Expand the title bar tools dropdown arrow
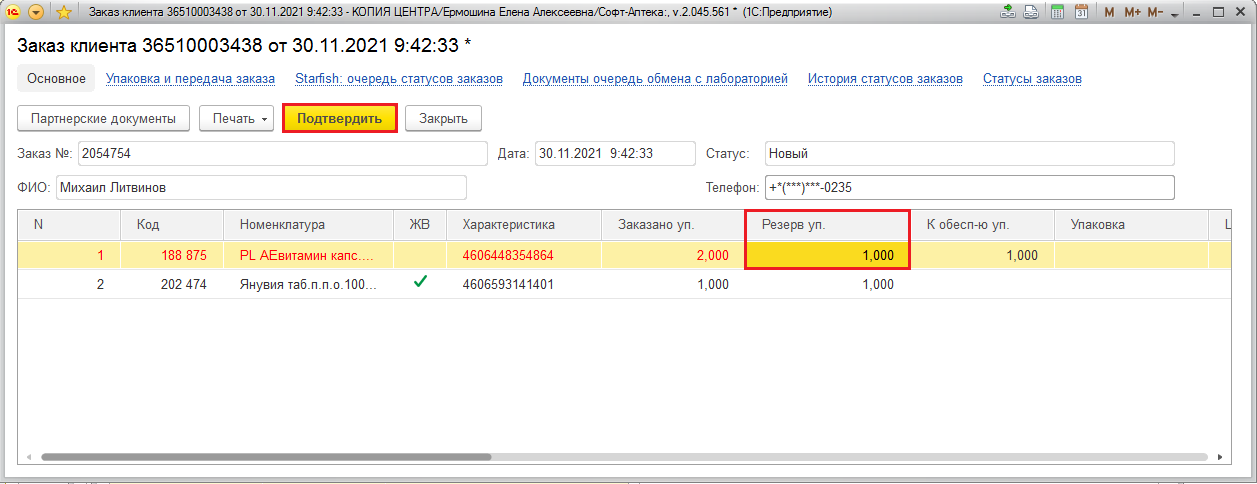Image resolution: width=1257 pixels, height=484 pixels. point(1175,13)
